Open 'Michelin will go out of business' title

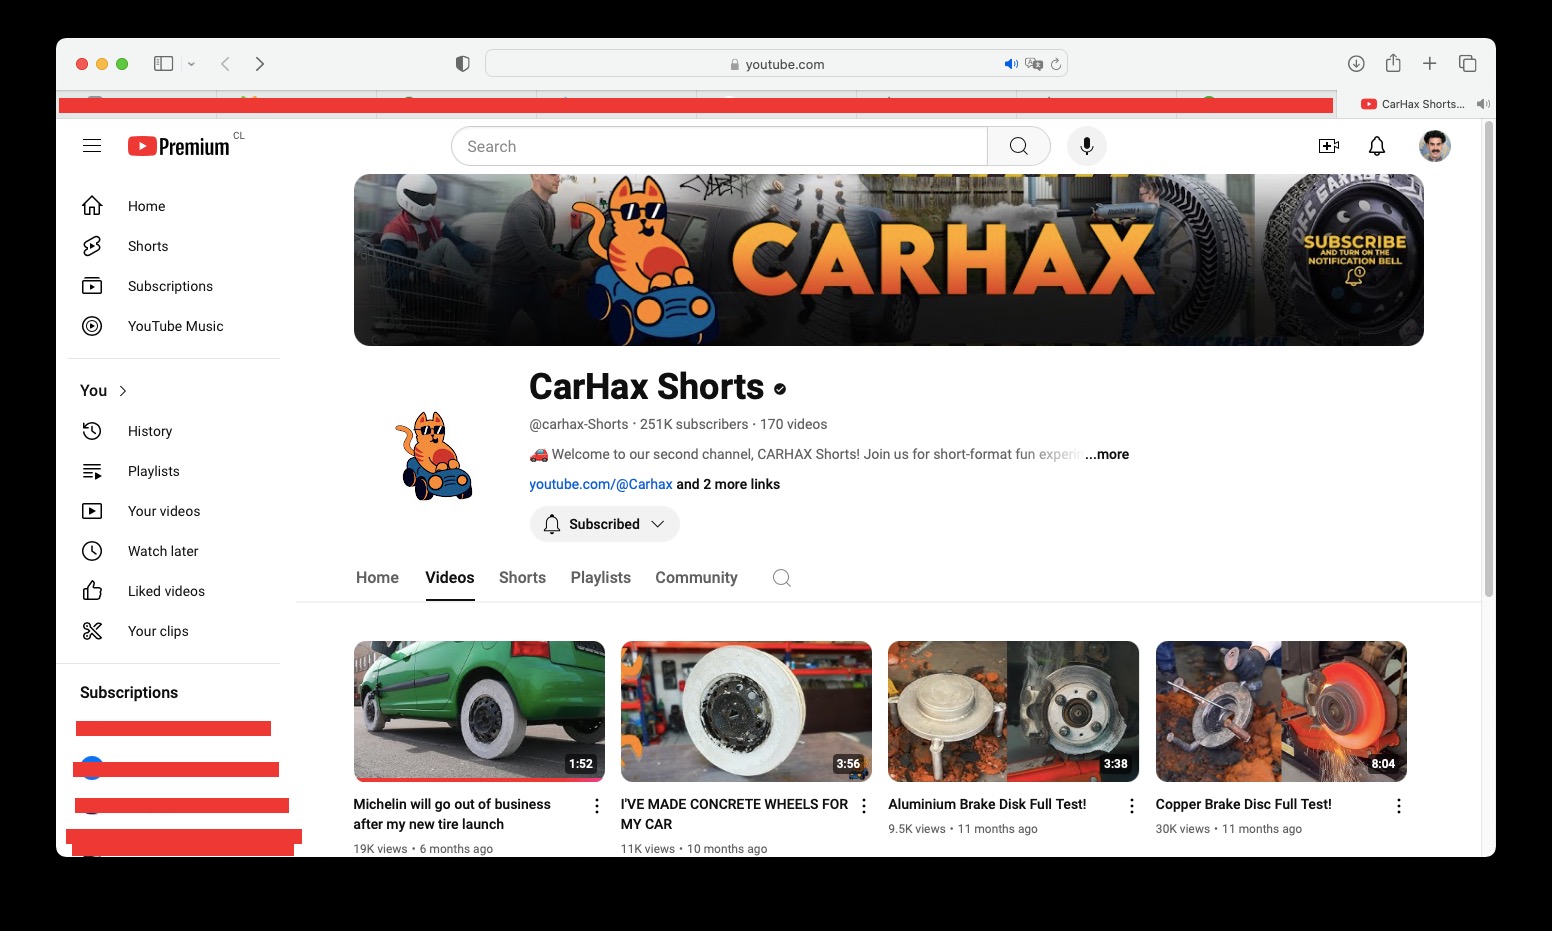(452, 814)
